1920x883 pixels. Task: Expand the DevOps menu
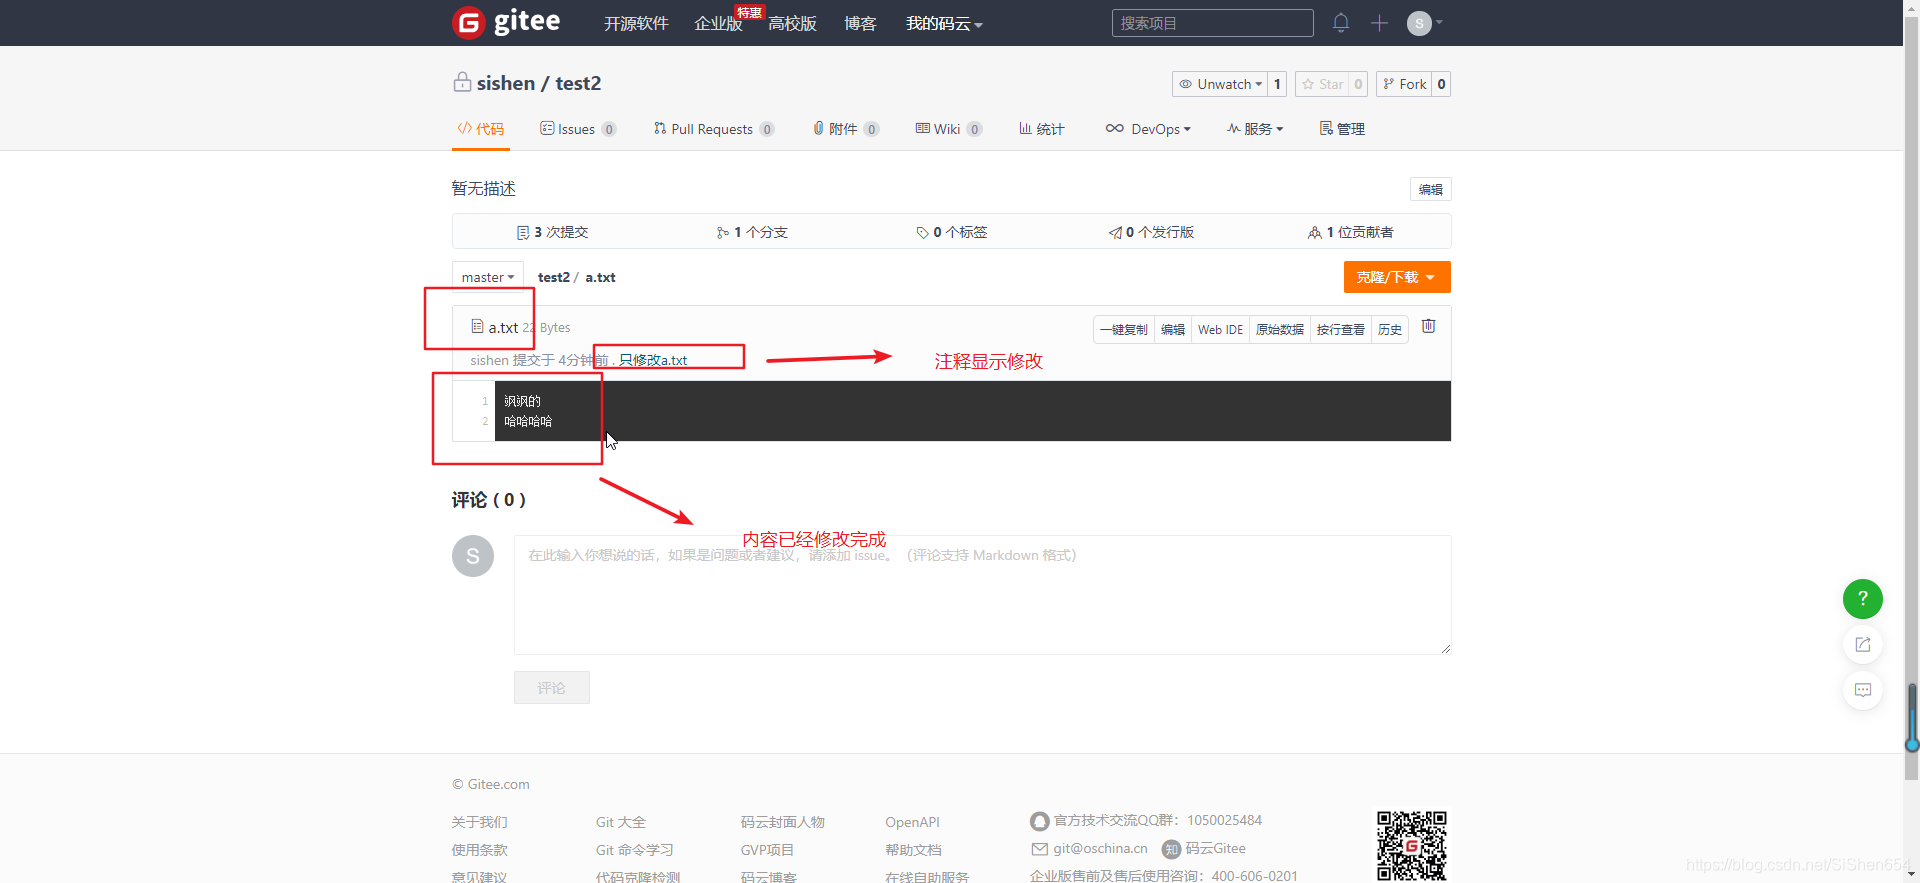(1148, 129)
